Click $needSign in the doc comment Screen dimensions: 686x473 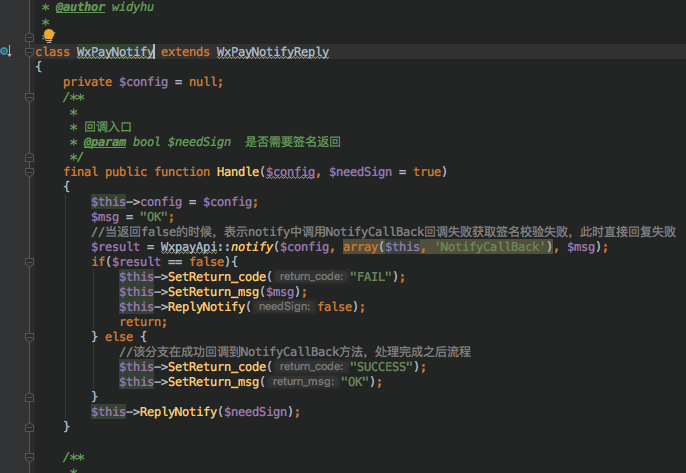point(199,142)
